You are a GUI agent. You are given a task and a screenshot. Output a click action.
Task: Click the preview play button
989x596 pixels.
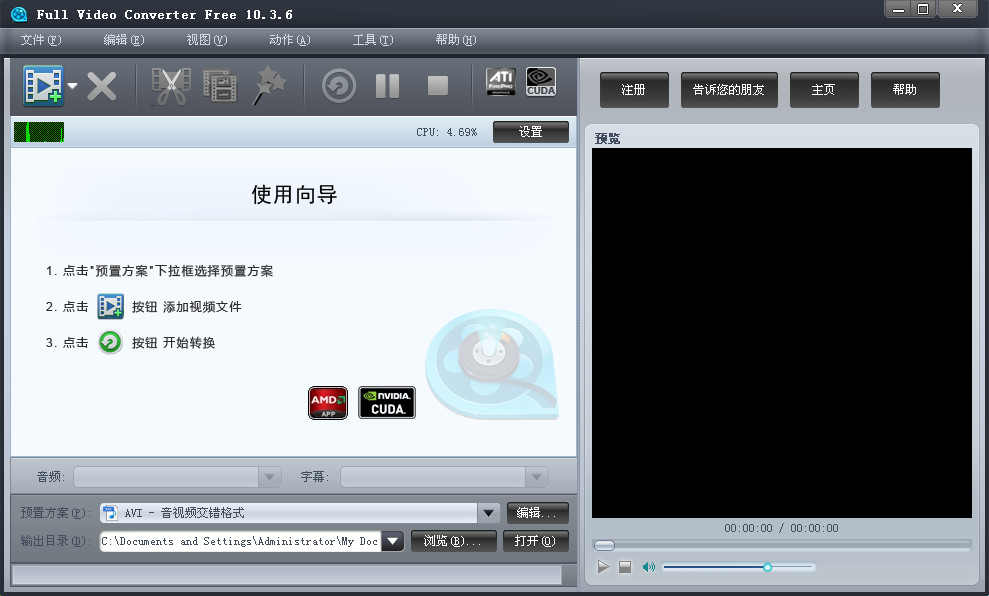tap(604, 567)
